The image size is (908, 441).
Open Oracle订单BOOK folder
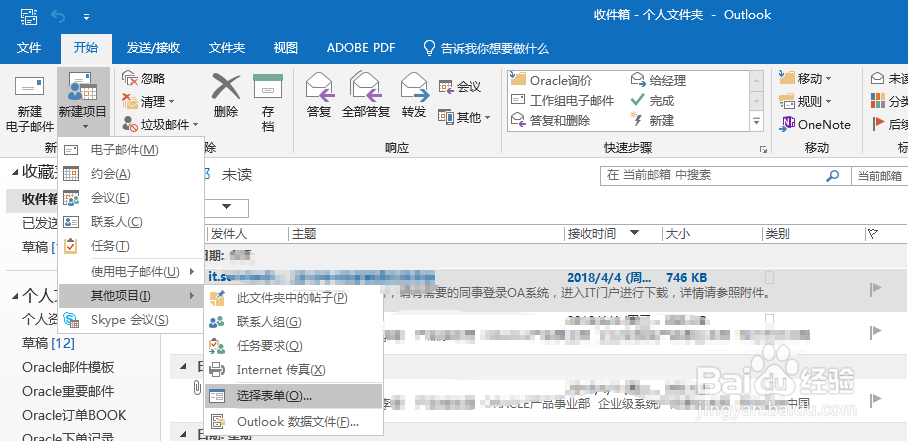point(74,416)
